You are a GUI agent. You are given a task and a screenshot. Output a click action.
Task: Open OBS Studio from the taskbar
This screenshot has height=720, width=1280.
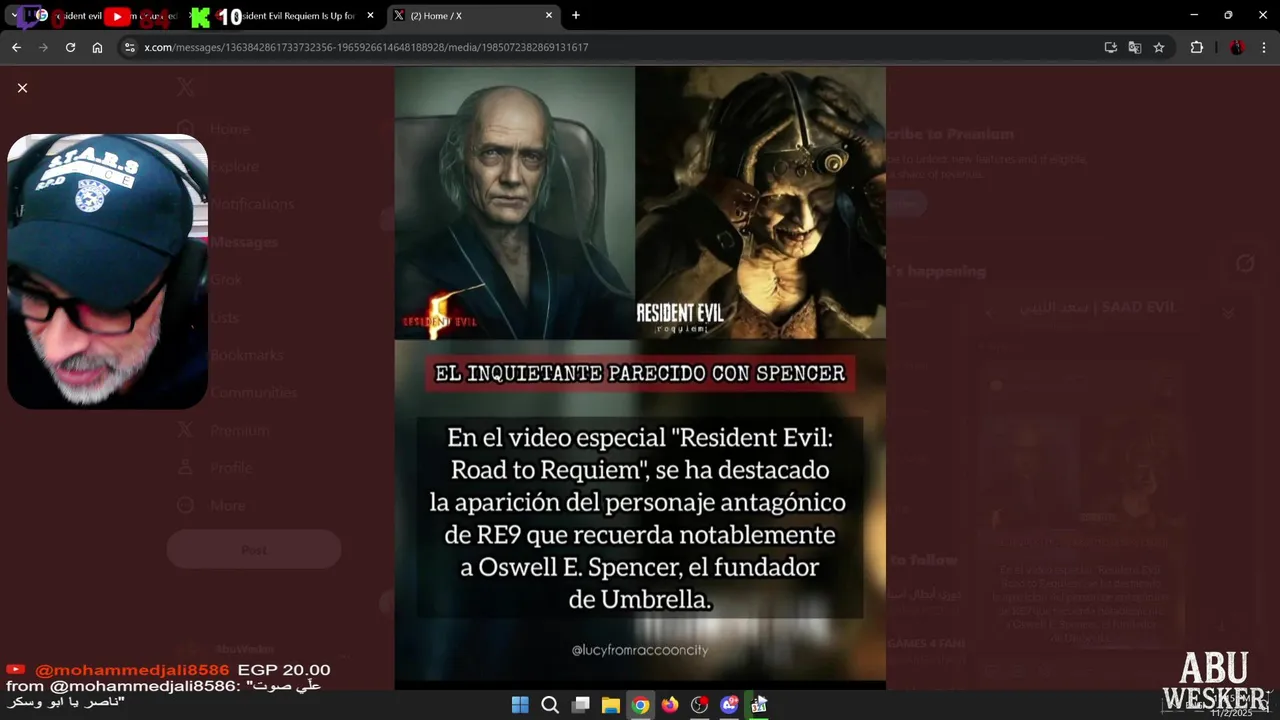pyautogui.click(x=700, y=705)
